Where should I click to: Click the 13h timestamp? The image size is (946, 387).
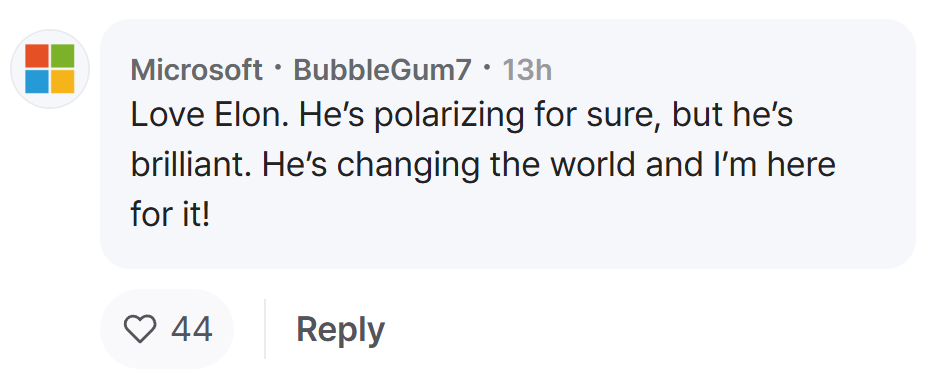(x=527, y=71)
